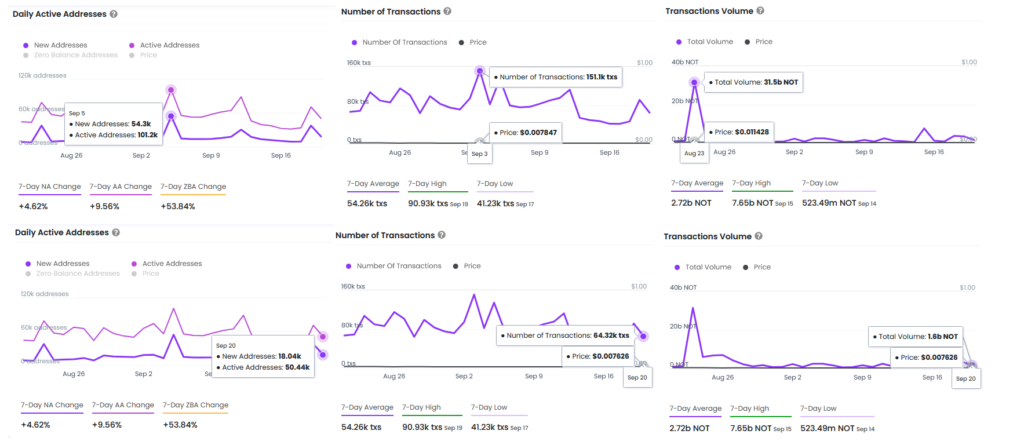Select 7-Day ZBA Change tab in upper addresses panel
The width and height of the screenshot is (1024, 445).
point(193,188)
